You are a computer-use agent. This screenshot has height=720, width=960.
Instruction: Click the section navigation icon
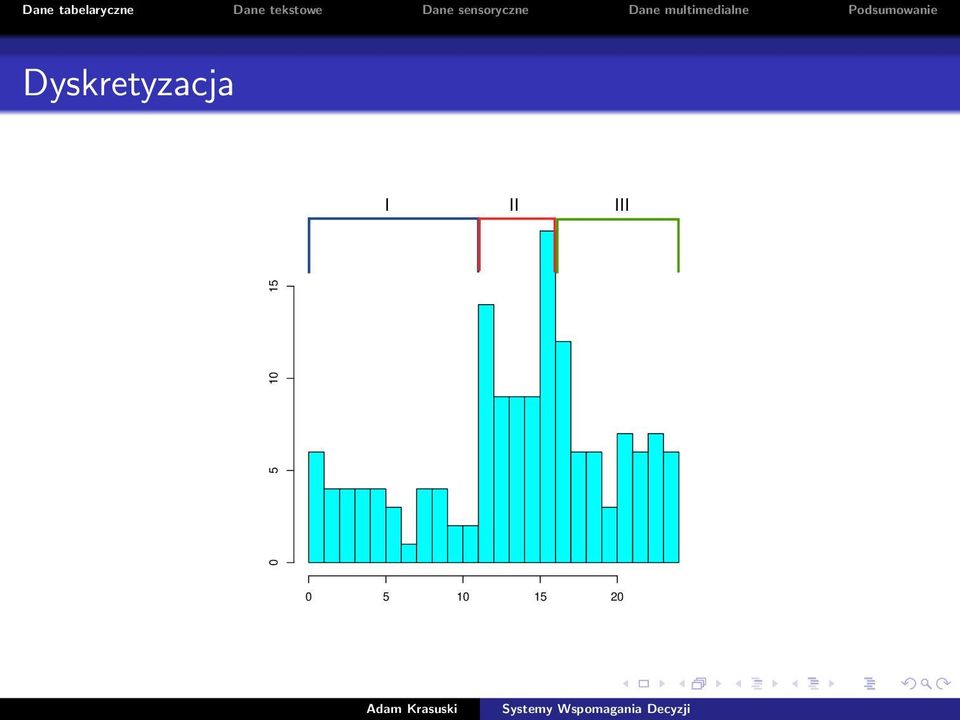point(813,683)
